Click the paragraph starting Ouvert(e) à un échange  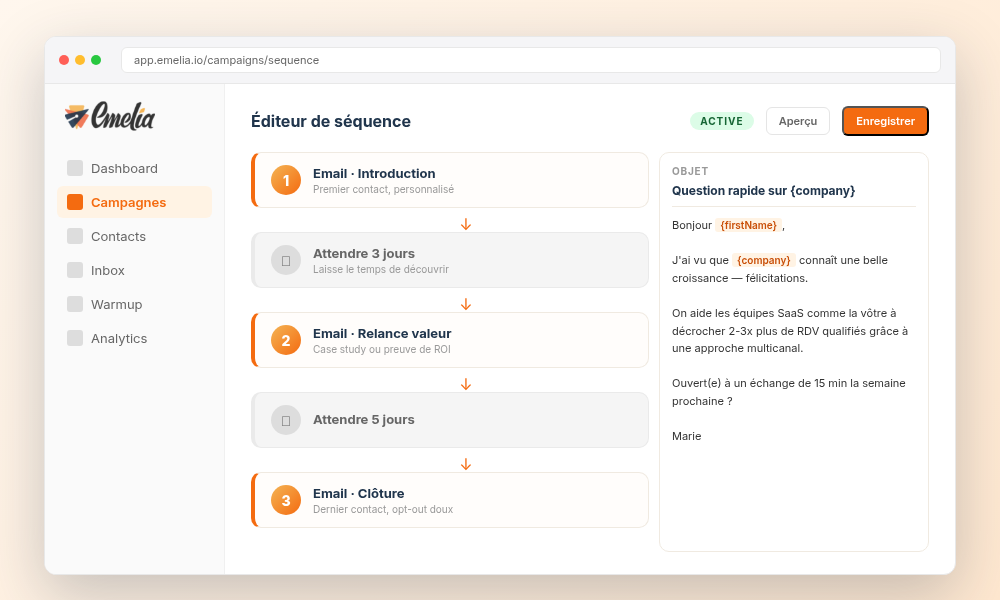[x=788, y=392]
